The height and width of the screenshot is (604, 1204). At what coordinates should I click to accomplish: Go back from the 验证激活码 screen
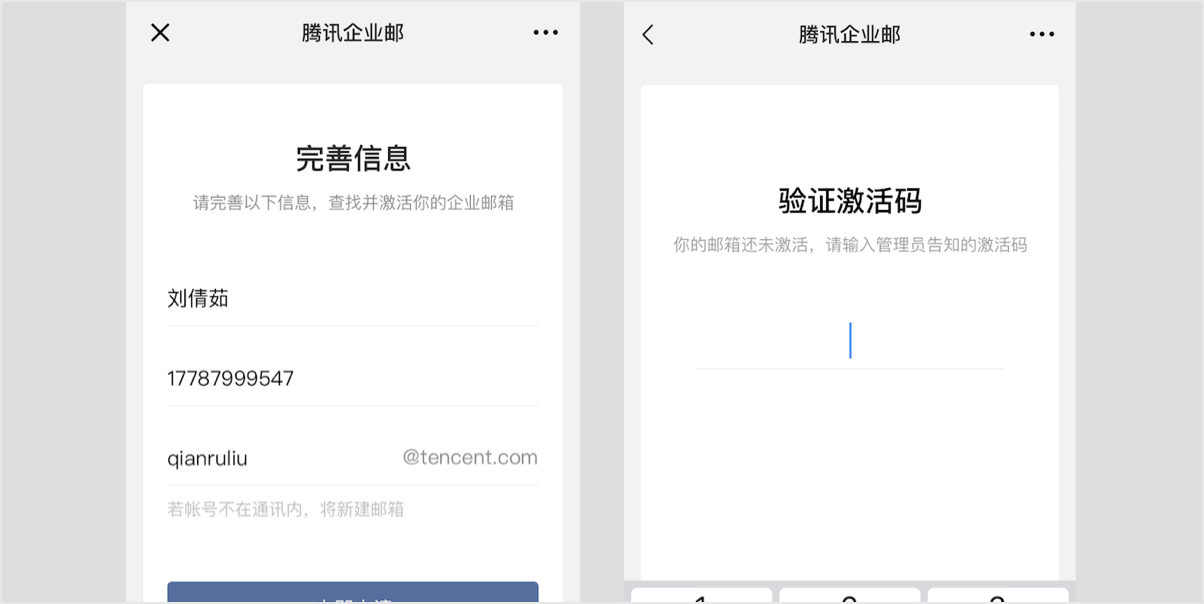pyautogui.click(x=648, y=35)
